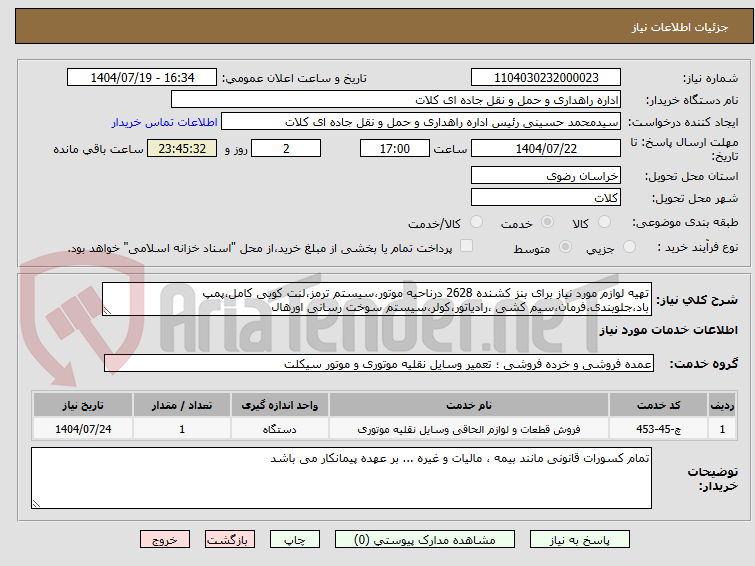Image resolution: width=755 pixels, height=566 pixels.
Task: Click the ردیف column header
Action: tap(722, 405)
